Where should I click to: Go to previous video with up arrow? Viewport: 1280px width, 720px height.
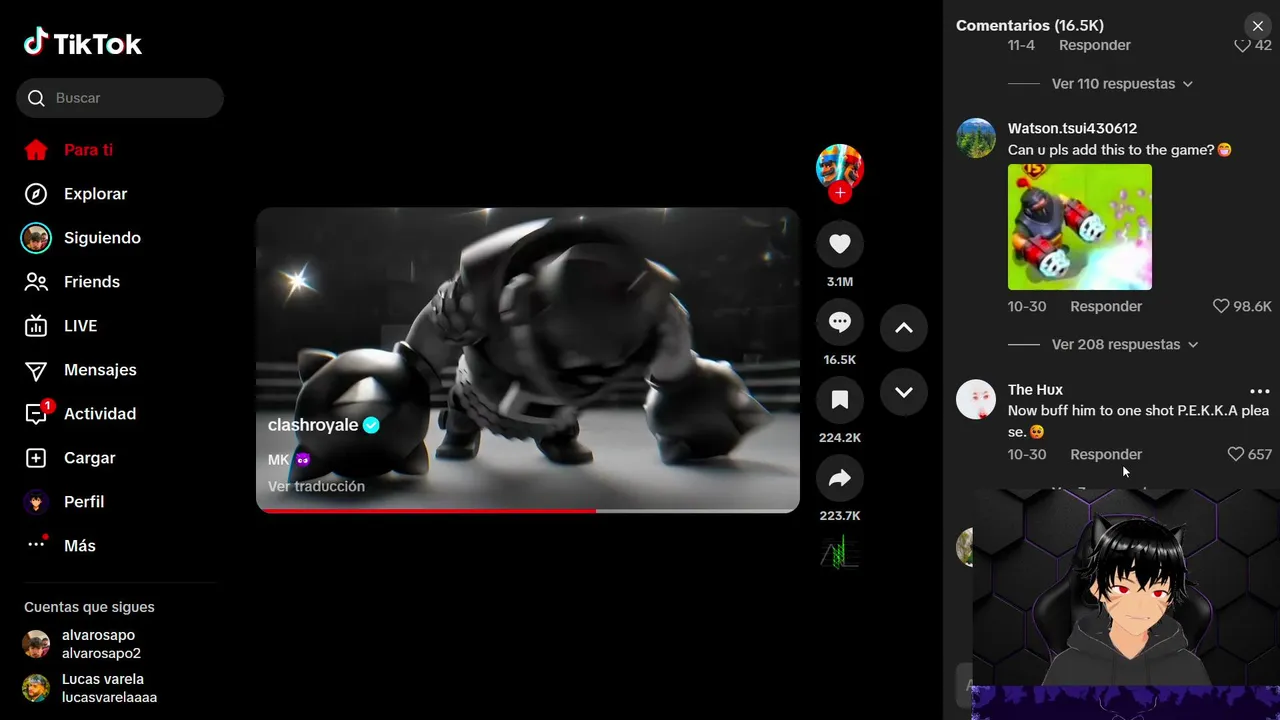coord(904,328)
